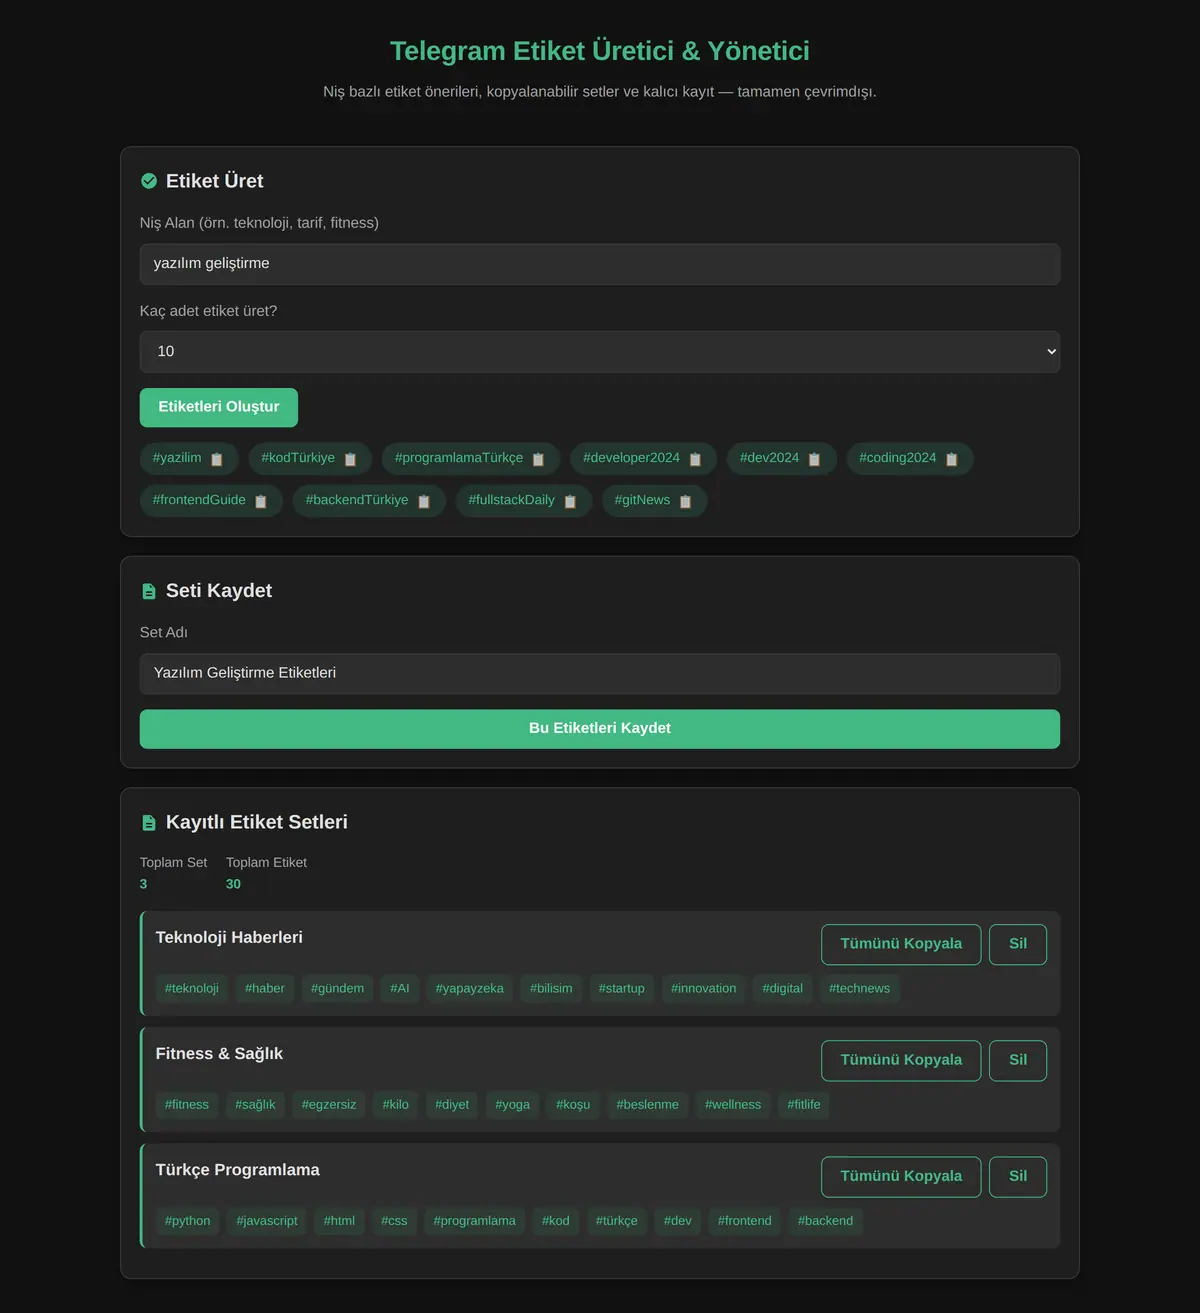Image resolution: width=1200 pixels, height=1313 pixels.
Task: Click the Etiketleri Oluştur button
Action: pyautogui.click(x=219, y=407)
